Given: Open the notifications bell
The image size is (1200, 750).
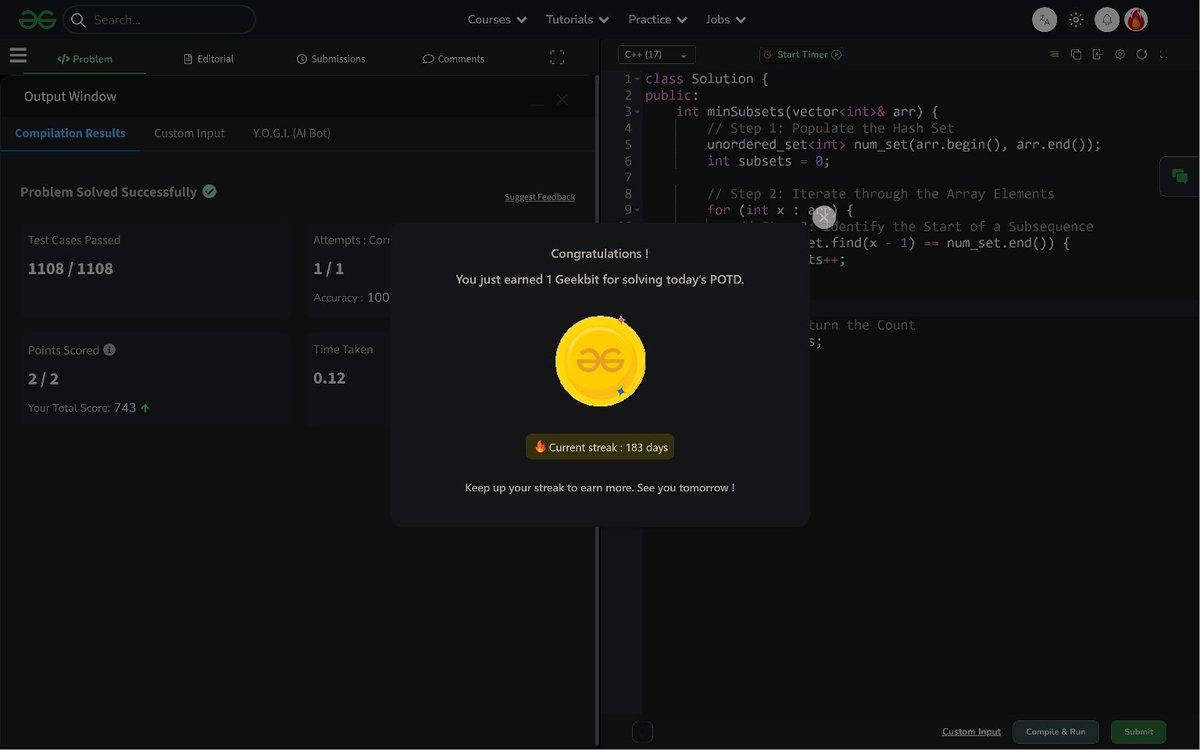Looking at the screenshot, I should click(1107, 19).
